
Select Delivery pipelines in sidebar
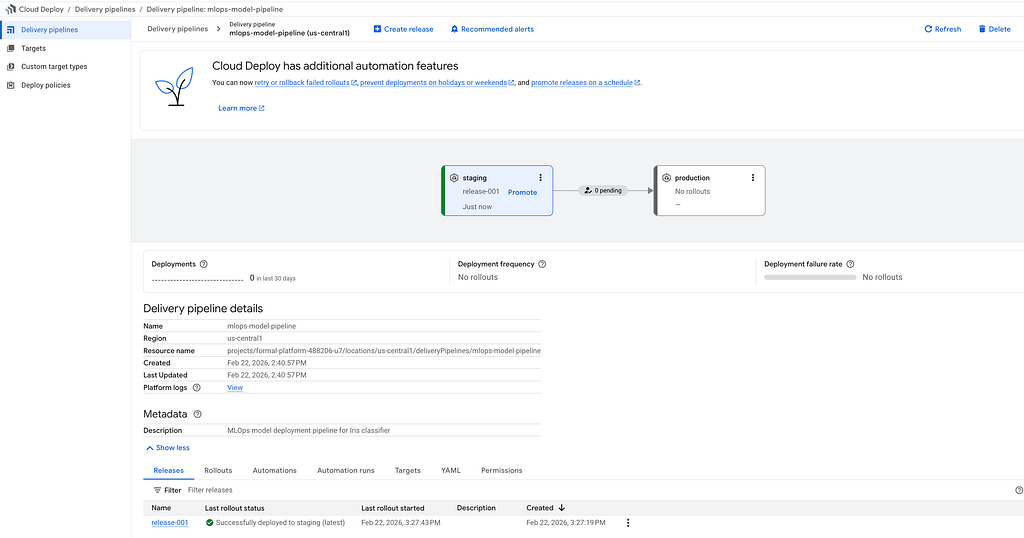click(65, 30)
